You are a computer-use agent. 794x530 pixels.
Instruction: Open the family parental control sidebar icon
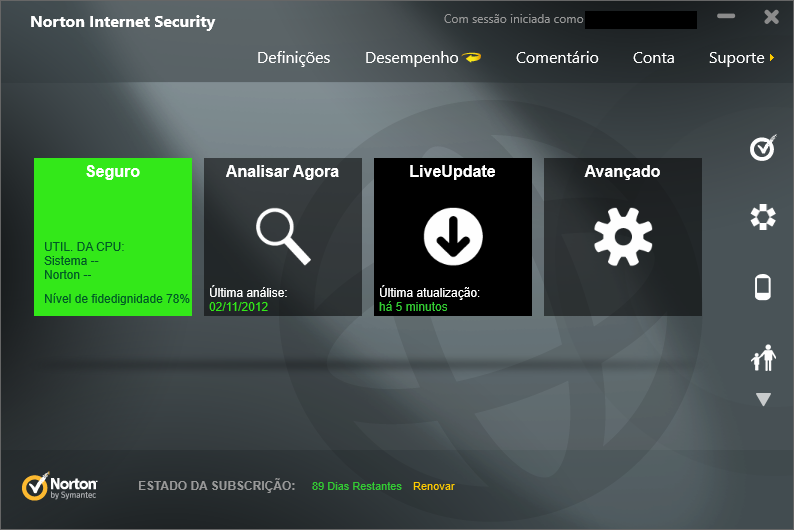tap(764, 358)
